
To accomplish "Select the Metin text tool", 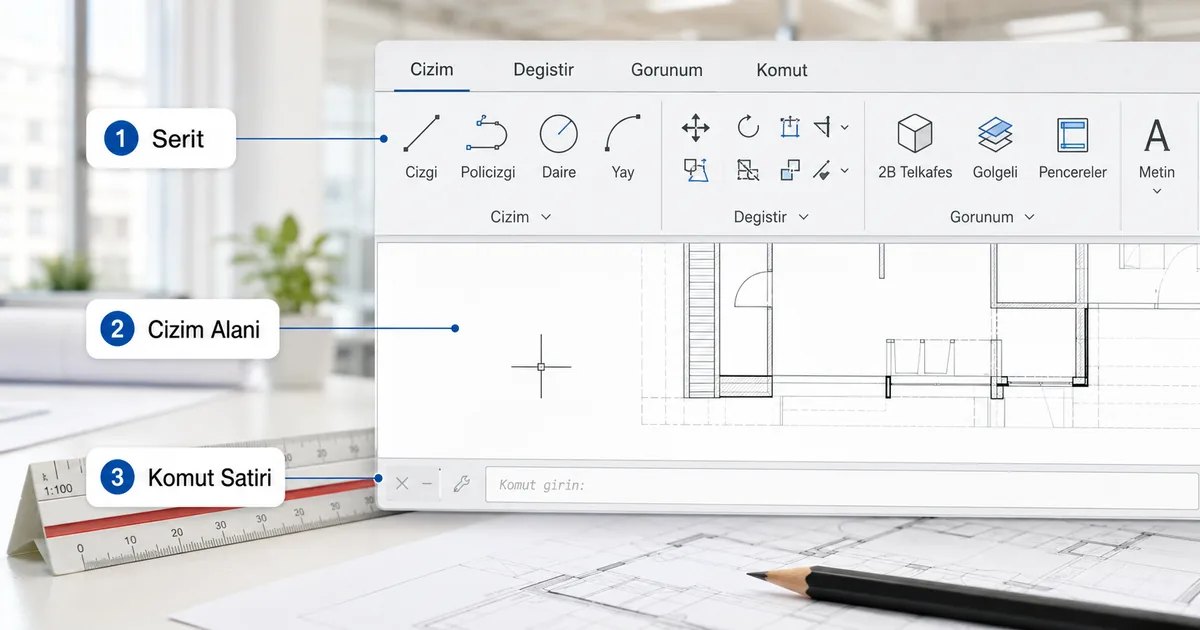I will [1157, 146].
